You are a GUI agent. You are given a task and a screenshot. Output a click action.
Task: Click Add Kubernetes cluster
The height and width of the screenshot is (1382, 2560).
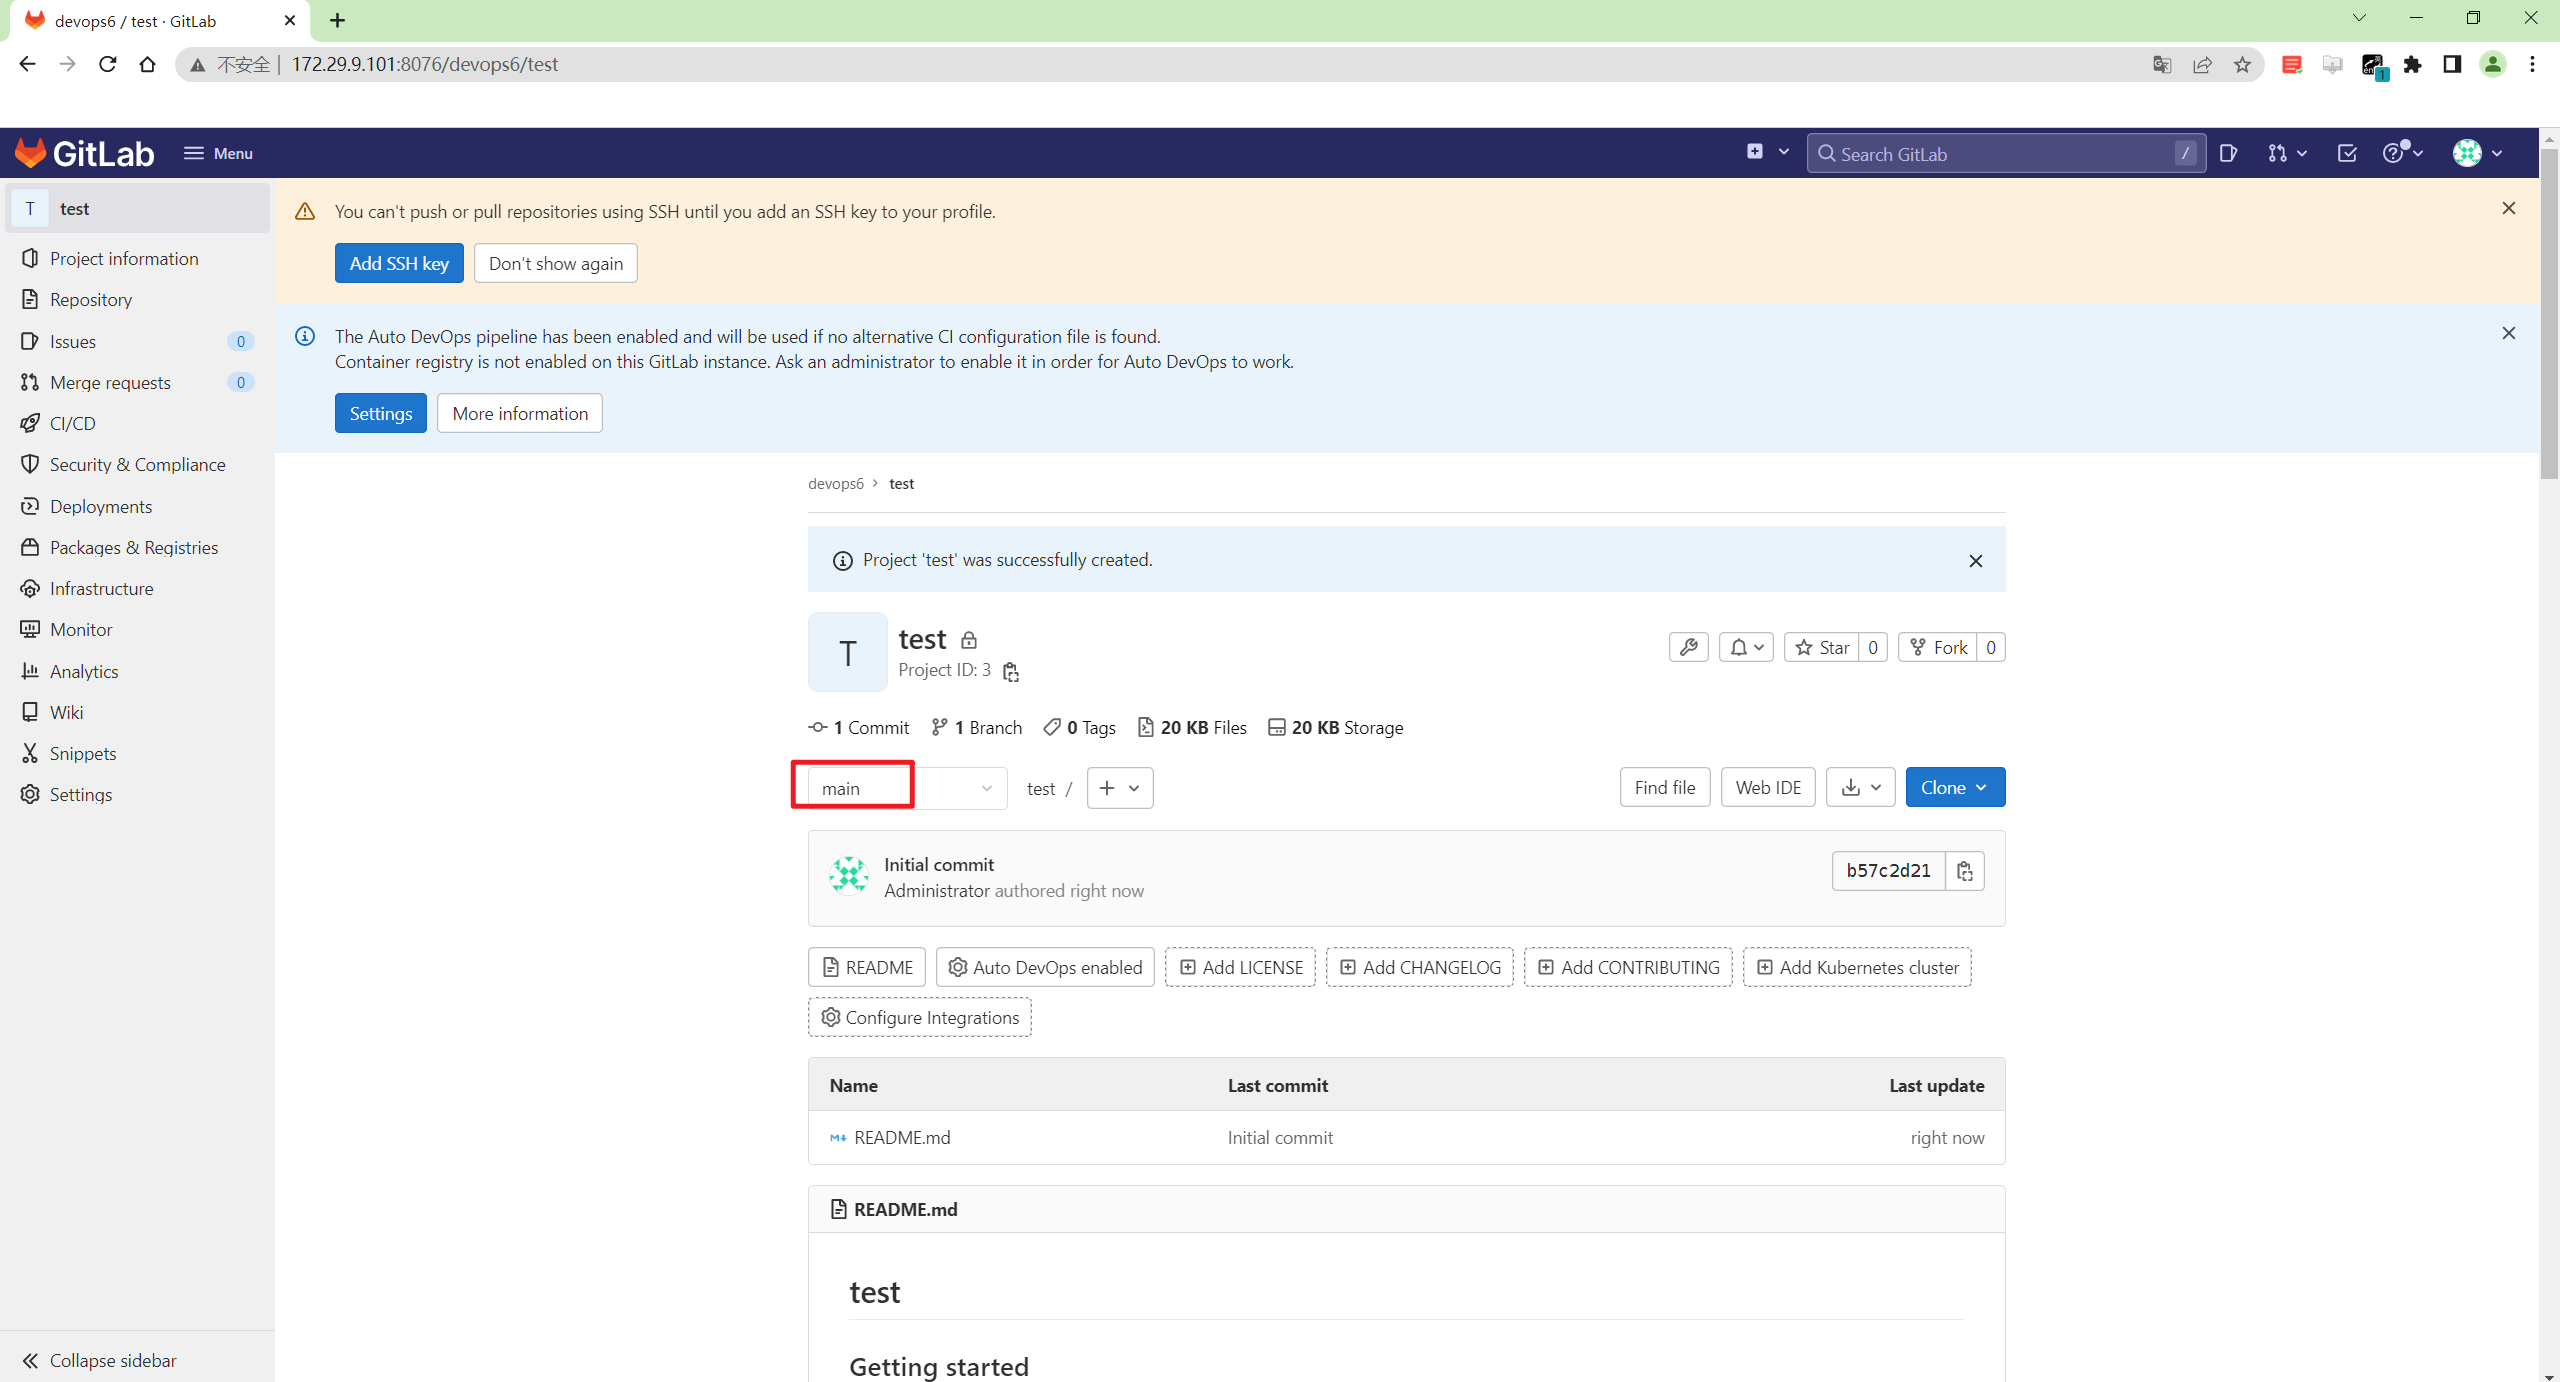point(1856,967)
